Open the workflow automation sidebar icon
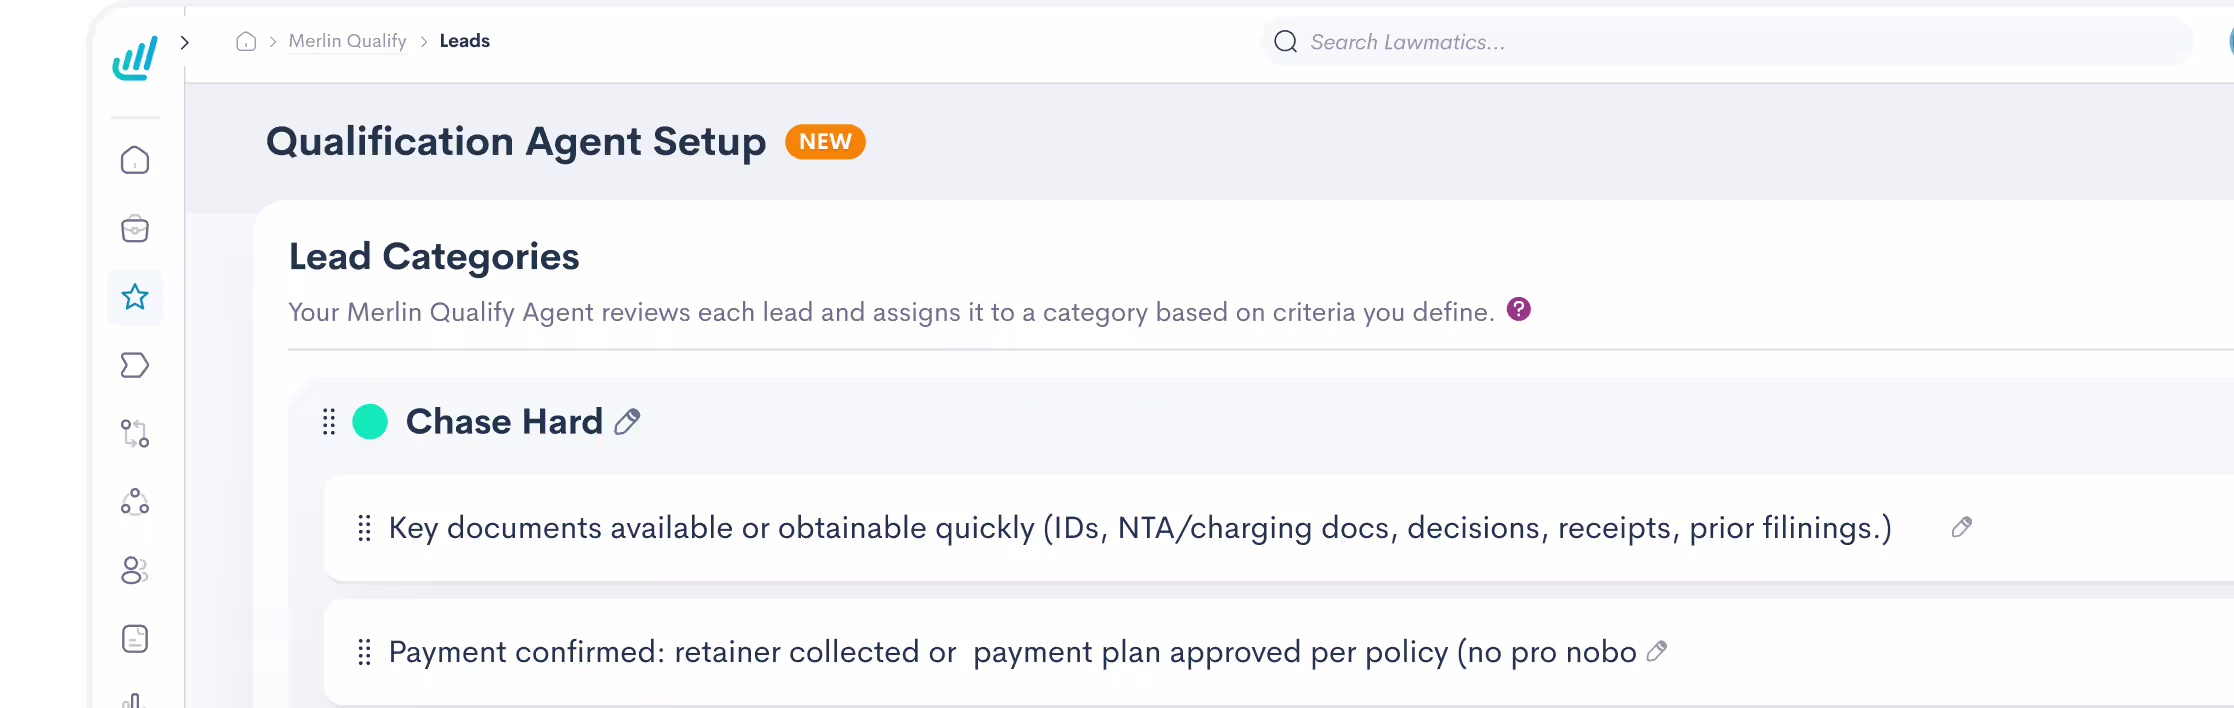The height and width of the screenshot is (708, 2234). coord(135,433)
